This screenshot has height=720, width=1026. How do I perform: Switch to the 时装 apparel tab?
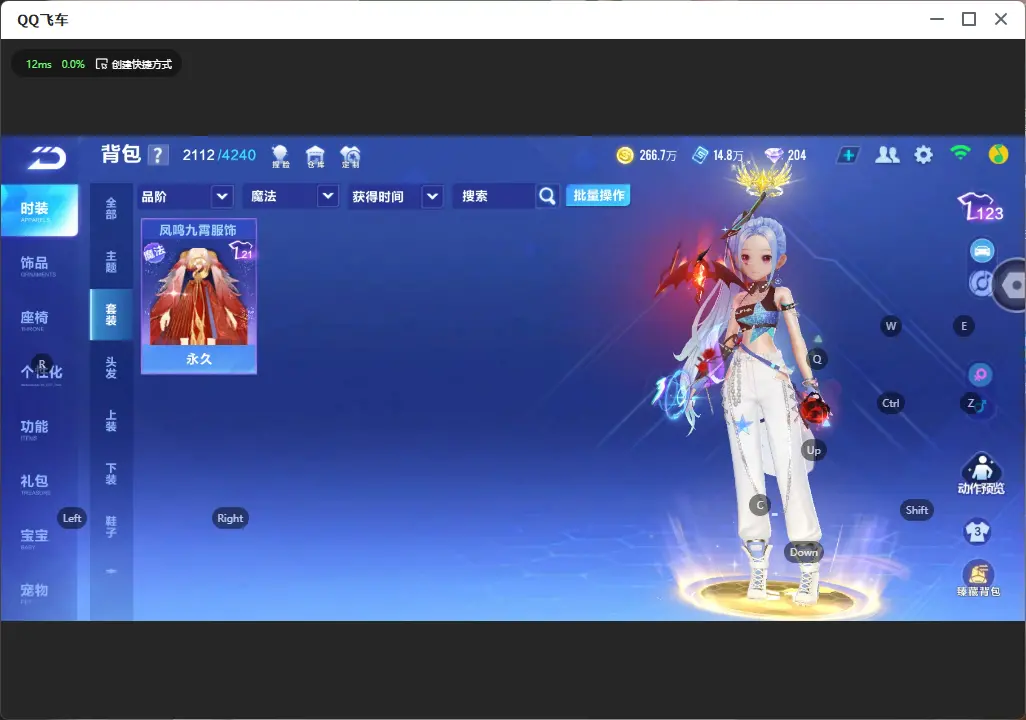(x=39, y=209)
